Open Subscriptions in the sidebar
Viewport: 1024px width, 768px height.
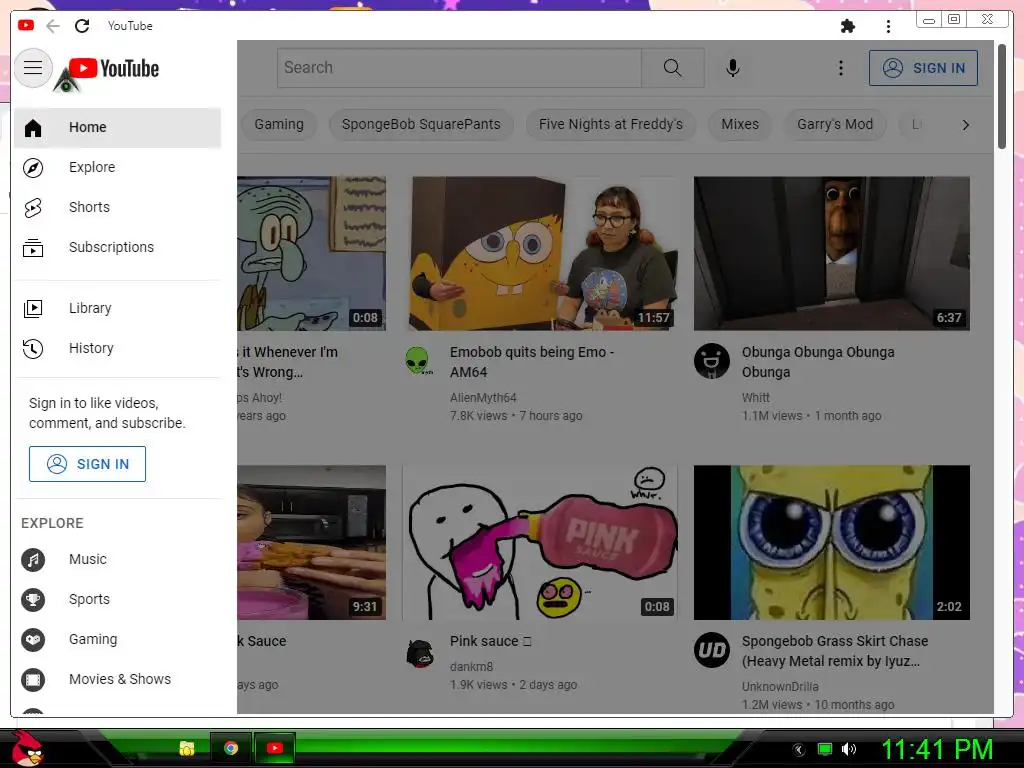pyautogui.click(x=118, y=248)
